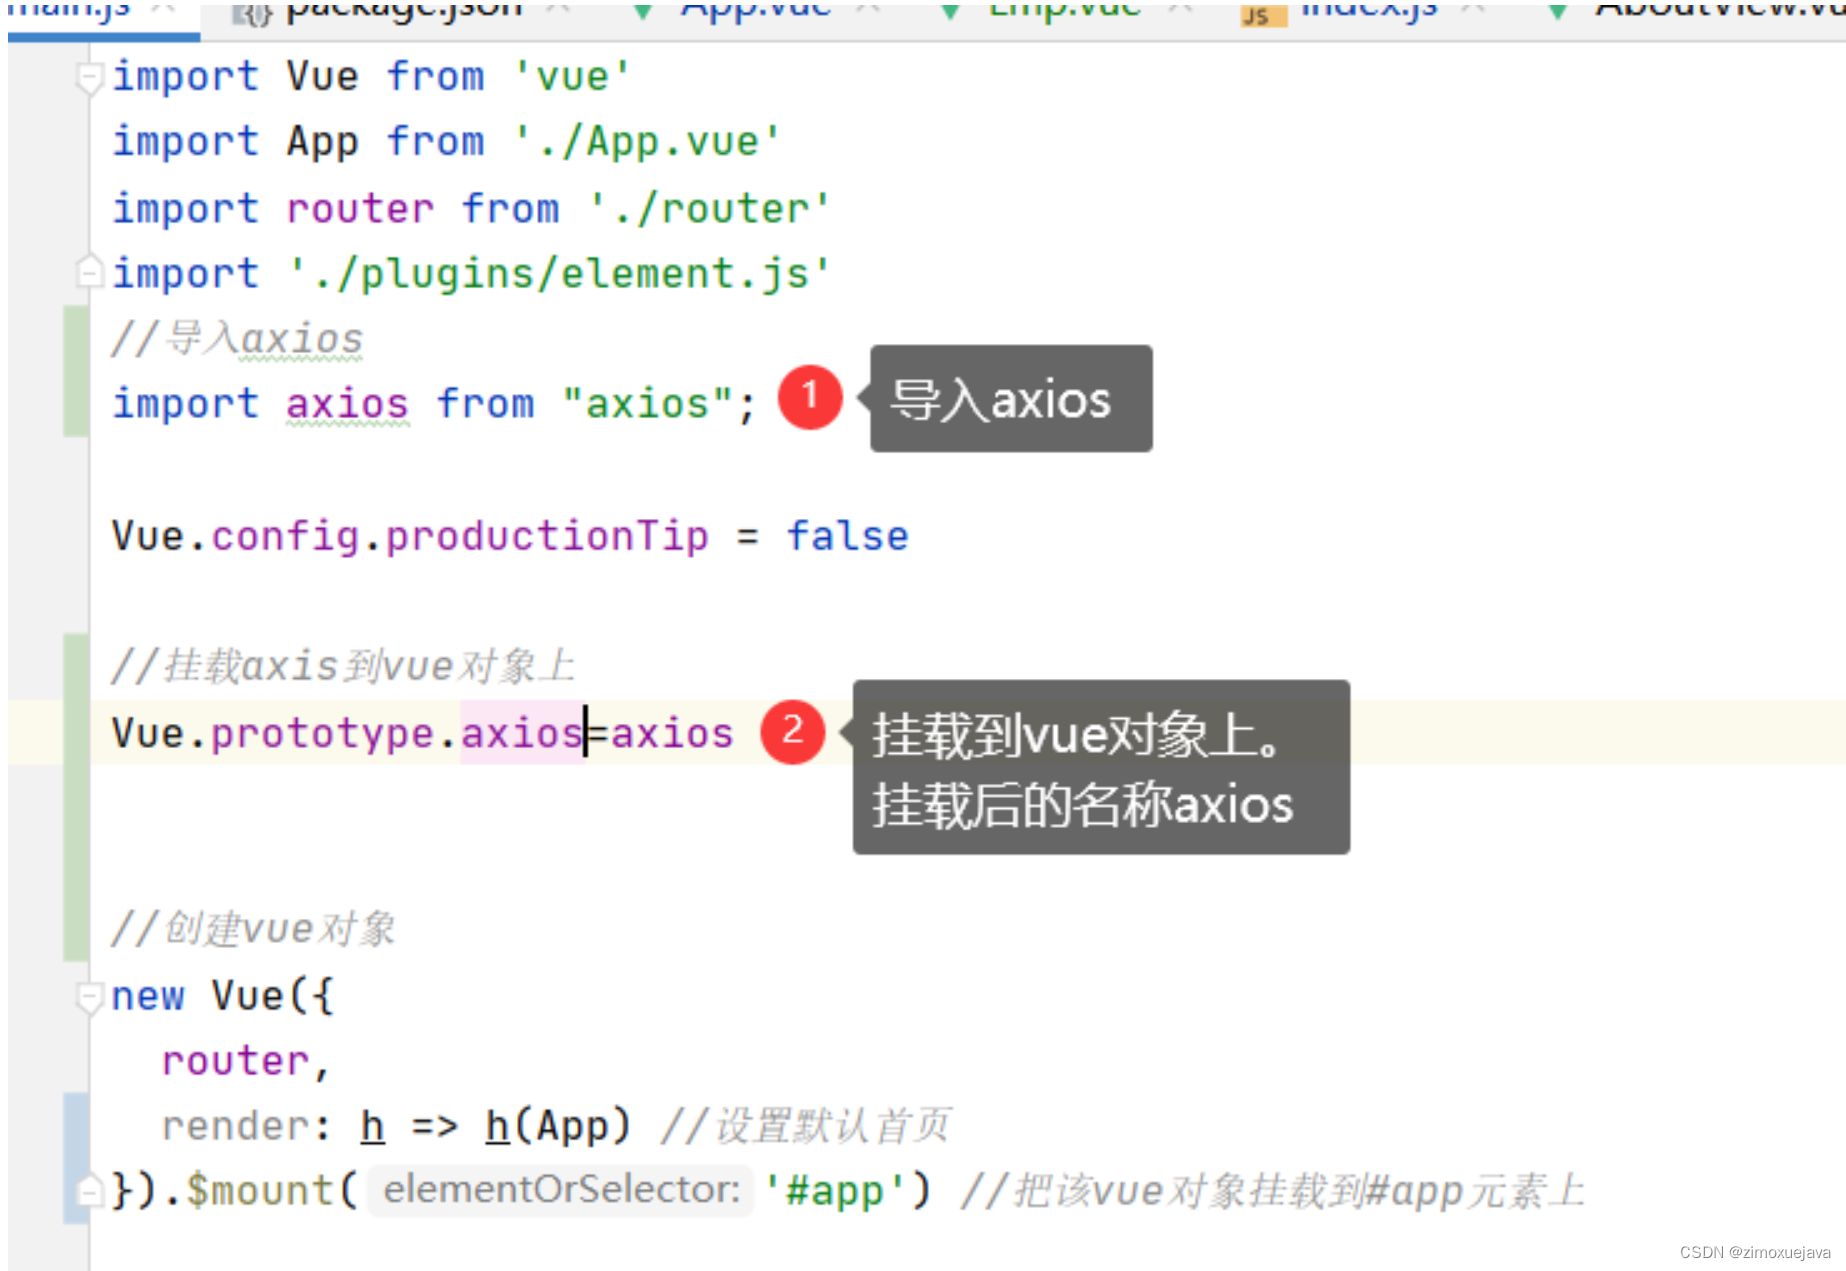Collapse the import block fold marker at first import line
This screenshot has width=1846, height=1271.
(90, 78)
